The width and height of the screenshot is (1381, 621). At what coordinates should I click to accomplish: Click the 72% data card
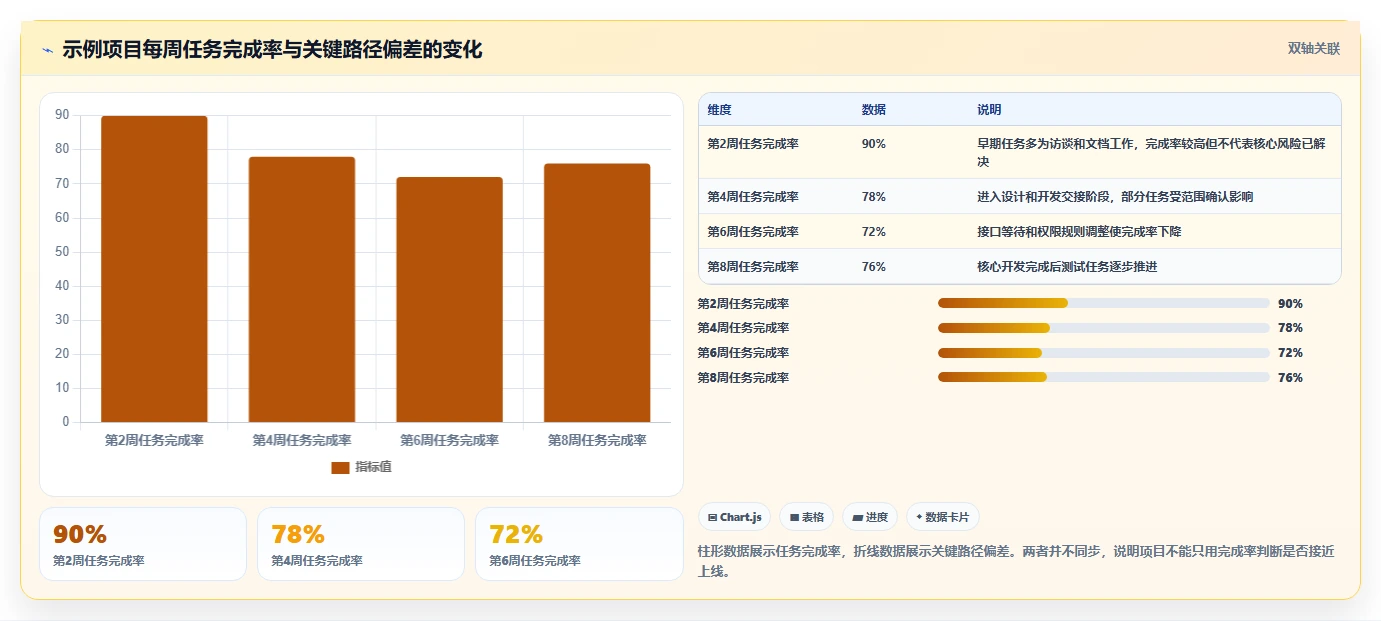pos(579,544)
